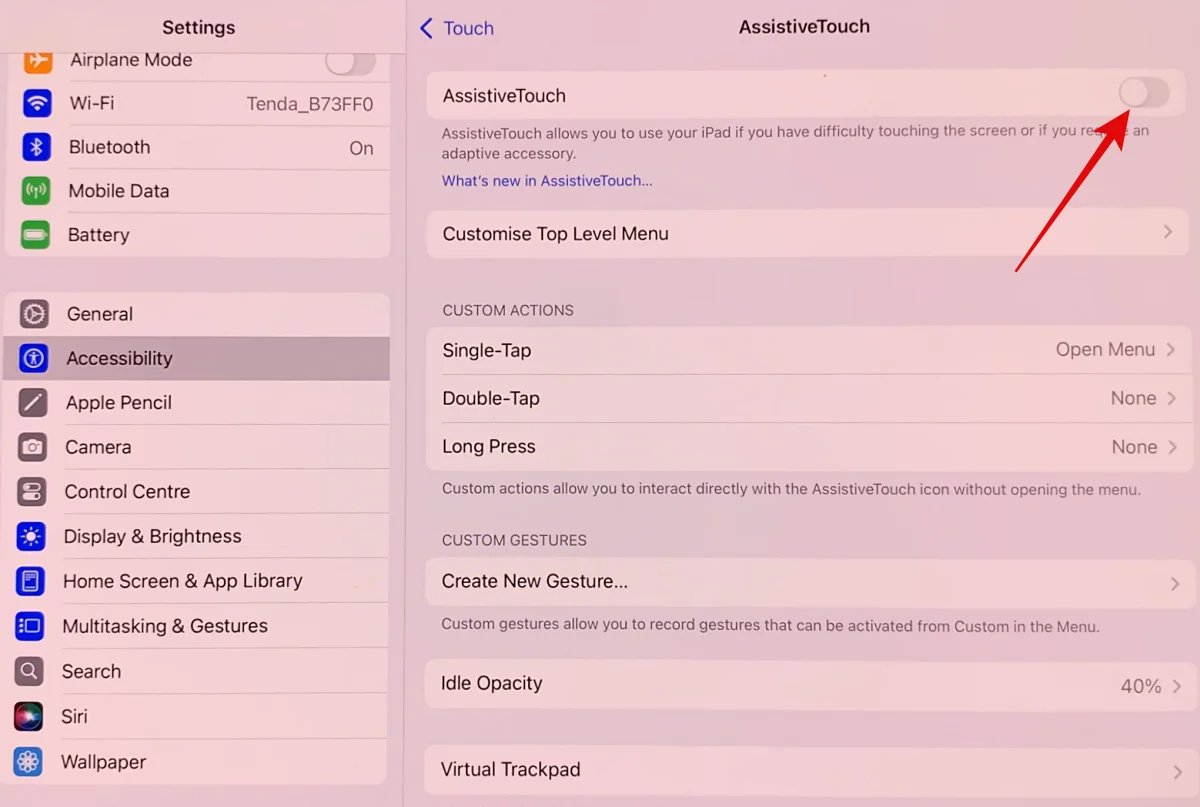This screenshot has height=807, width=1200.
Task: Open Virtual Trackpad chevron
Action: coord(1178,772)
